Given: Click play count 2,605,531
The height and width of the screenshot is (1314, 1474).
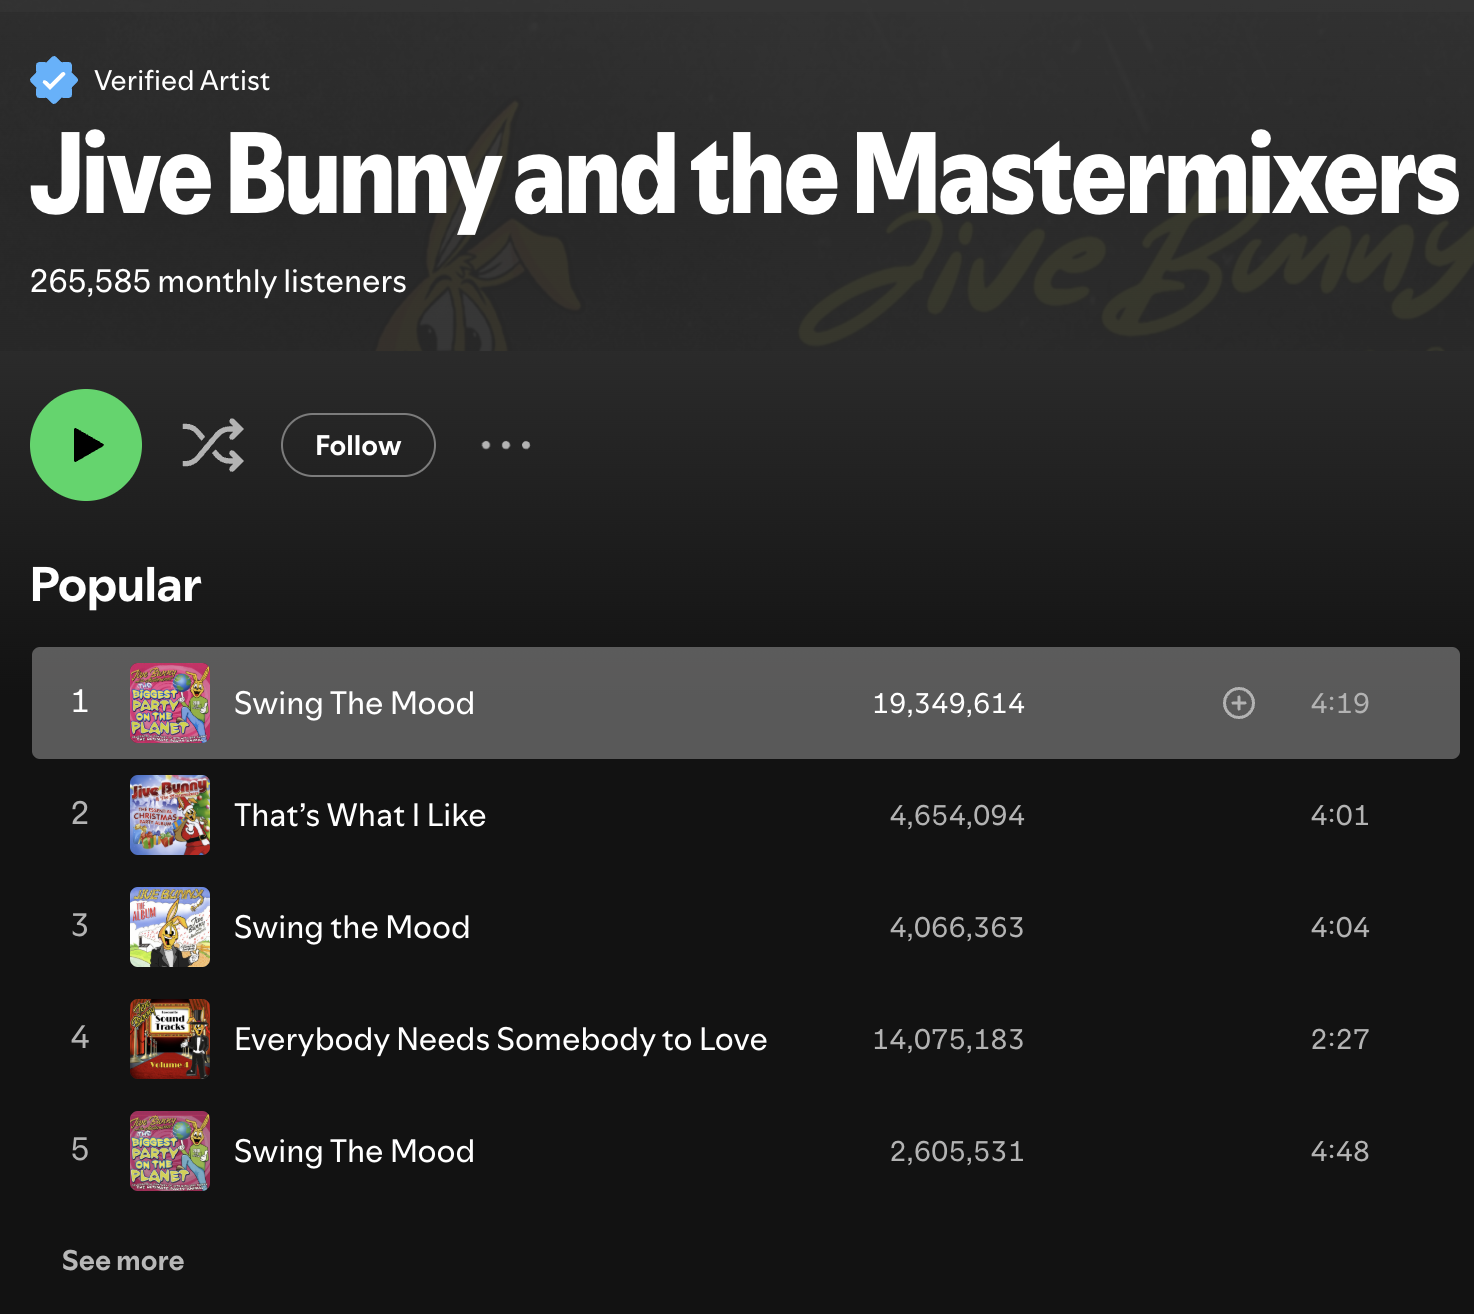Looking at the screenshot, I should 957,1151.
